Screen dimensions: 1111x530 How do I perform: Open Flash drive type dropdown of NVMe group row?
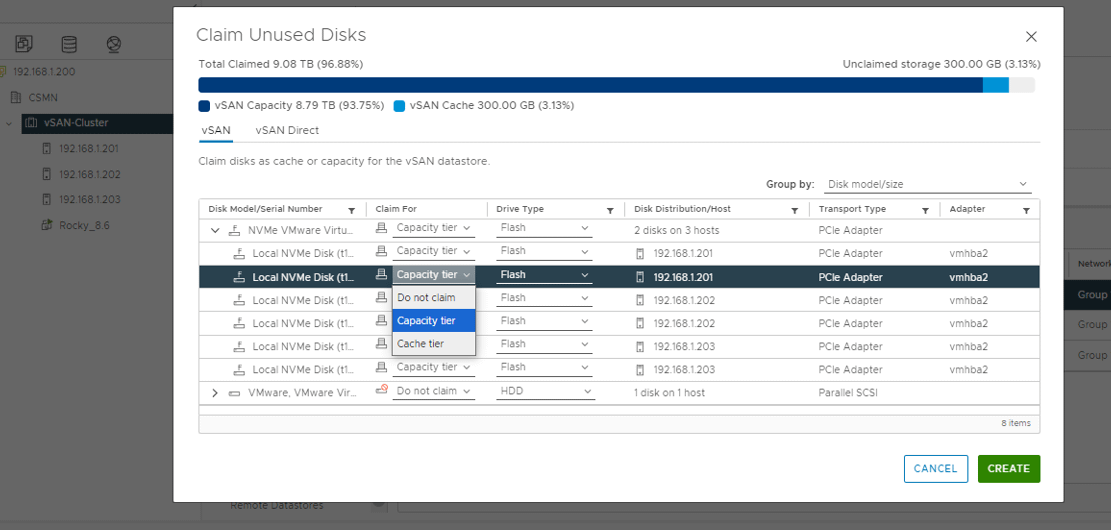545,228
